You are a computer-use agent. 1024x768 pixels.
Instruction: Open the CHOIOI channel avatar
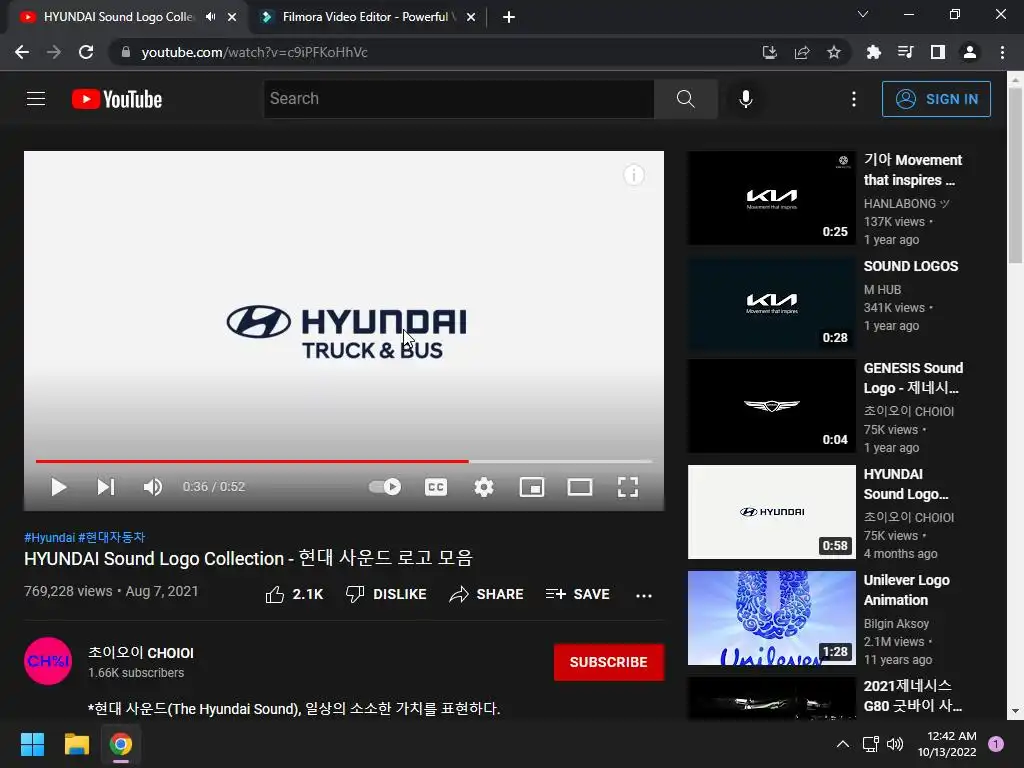pos(48,661)
